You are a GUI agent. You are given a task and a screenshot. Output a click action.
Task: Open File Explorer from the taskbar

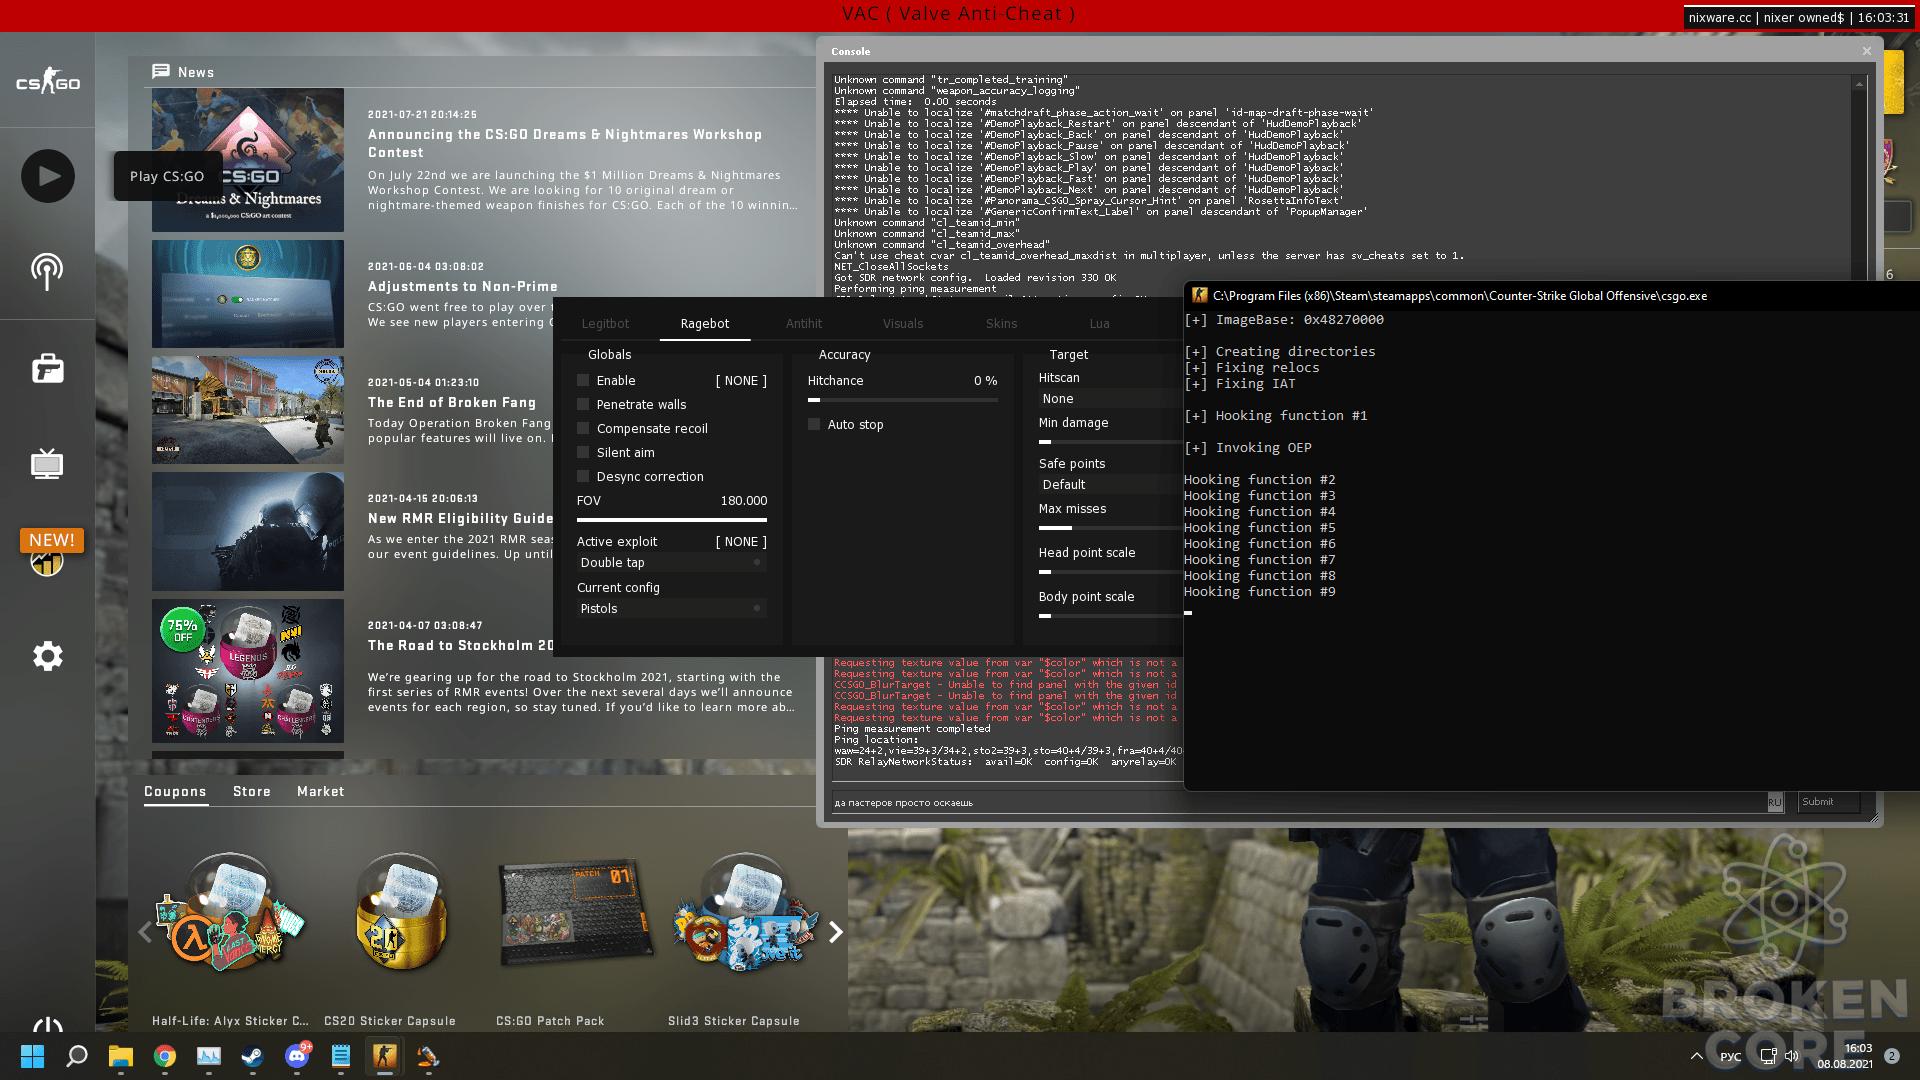pyautogui.click(x=121, y=1056)
